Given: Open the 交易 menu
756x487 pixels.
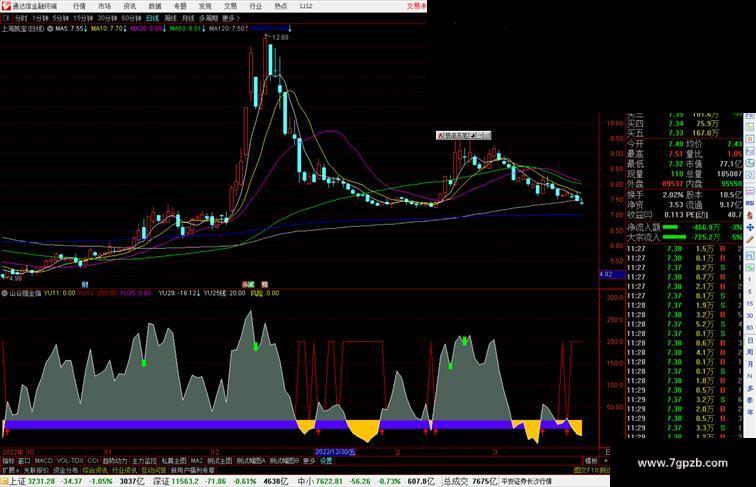Looking at the screenshot, I should (230, 6).
